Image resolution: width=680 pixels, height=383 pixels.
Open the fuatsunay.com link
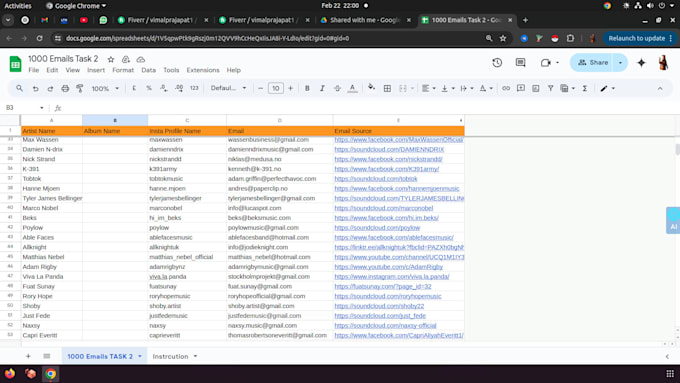click(382, 286)
